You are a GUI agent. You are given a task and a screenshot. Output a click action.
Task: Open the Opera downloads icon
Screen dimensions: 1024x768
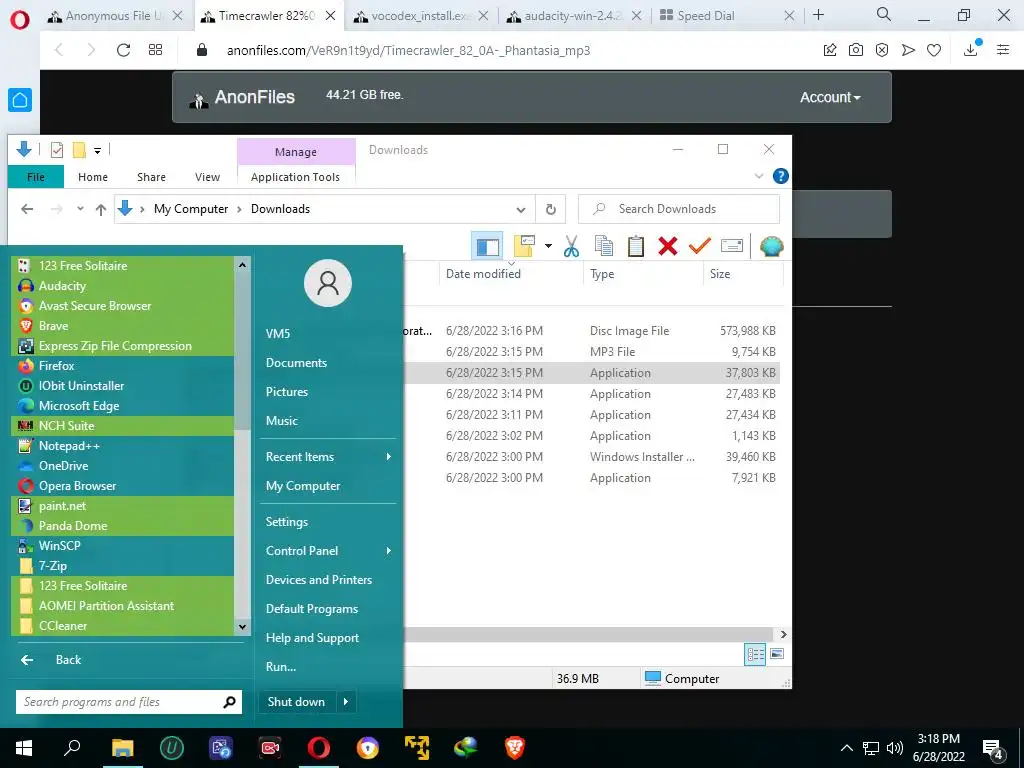point(970,50)
